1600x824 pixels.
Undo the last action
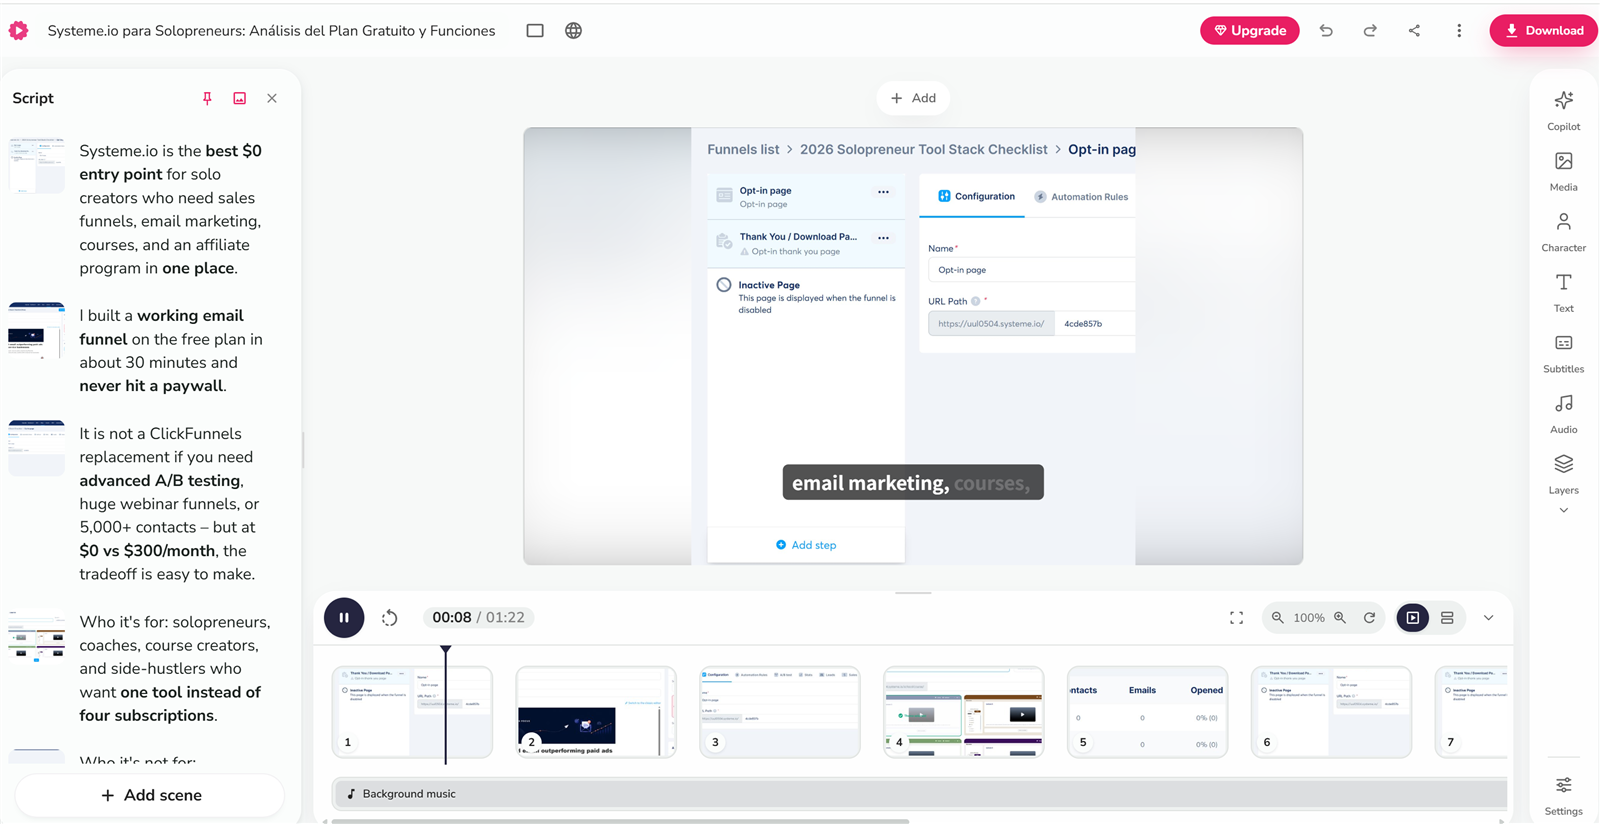1326,31
